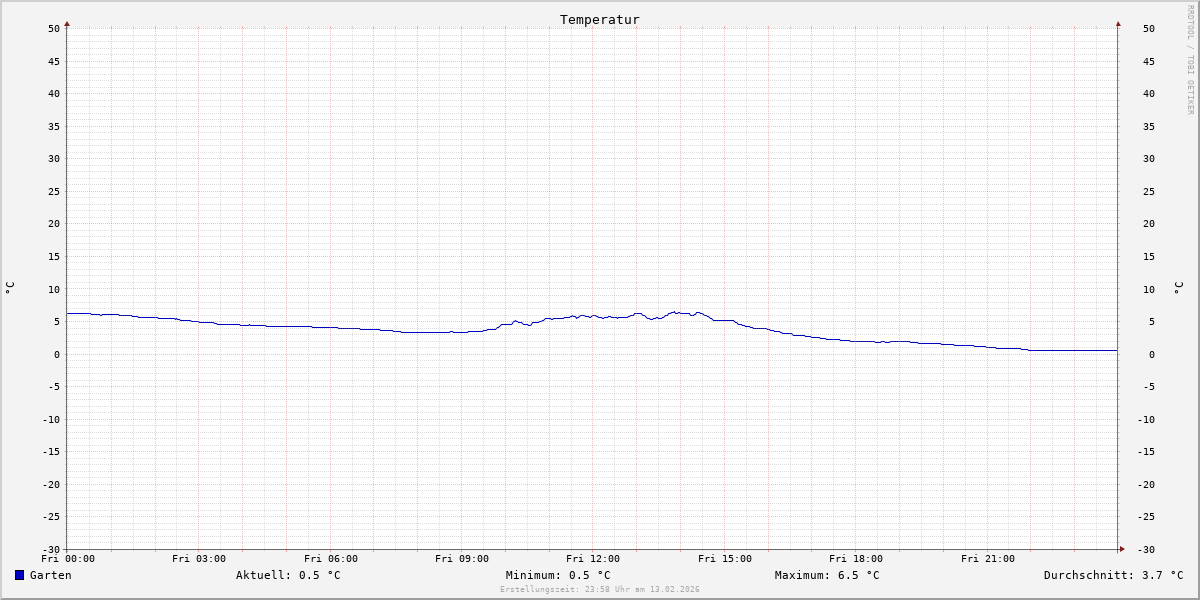Click the Fri 18:00 time axis label
Viewport: 1200px width, 600px height.
pyautogui.click(x=856, y=559)
